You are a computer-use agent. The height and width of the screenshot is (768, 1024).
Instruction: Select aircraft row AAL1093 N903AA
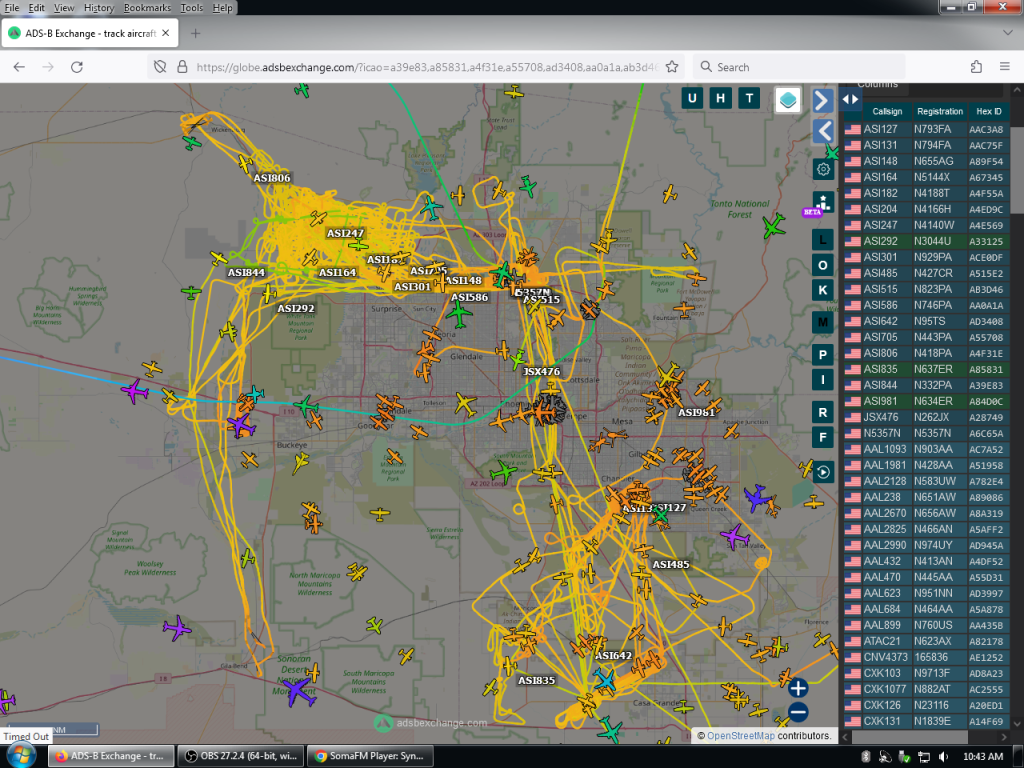[x=926, y=449]
